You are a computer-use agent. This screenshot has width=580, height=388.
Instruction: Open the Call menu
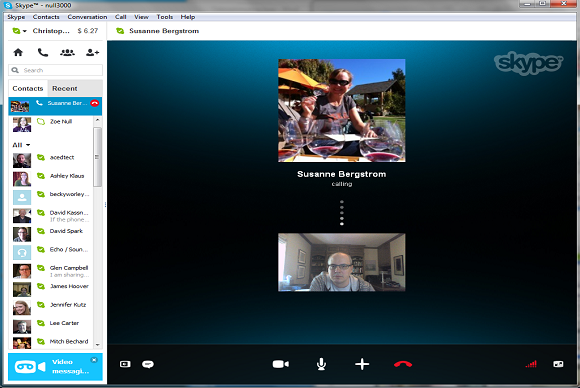121,17
